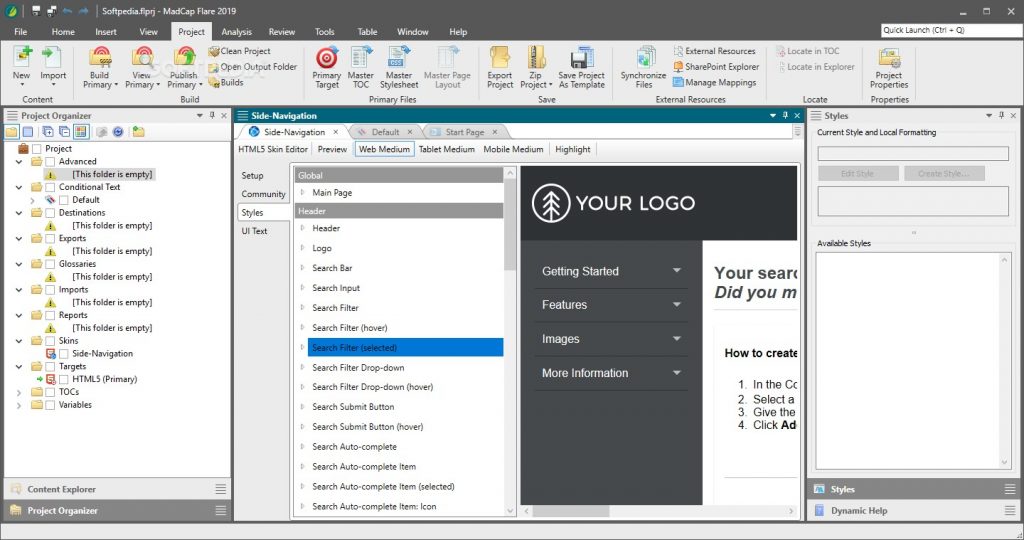Click the Tablet Medium button
The height and width of the screenshot is (540, 1024).
click(x=446, y=150)
